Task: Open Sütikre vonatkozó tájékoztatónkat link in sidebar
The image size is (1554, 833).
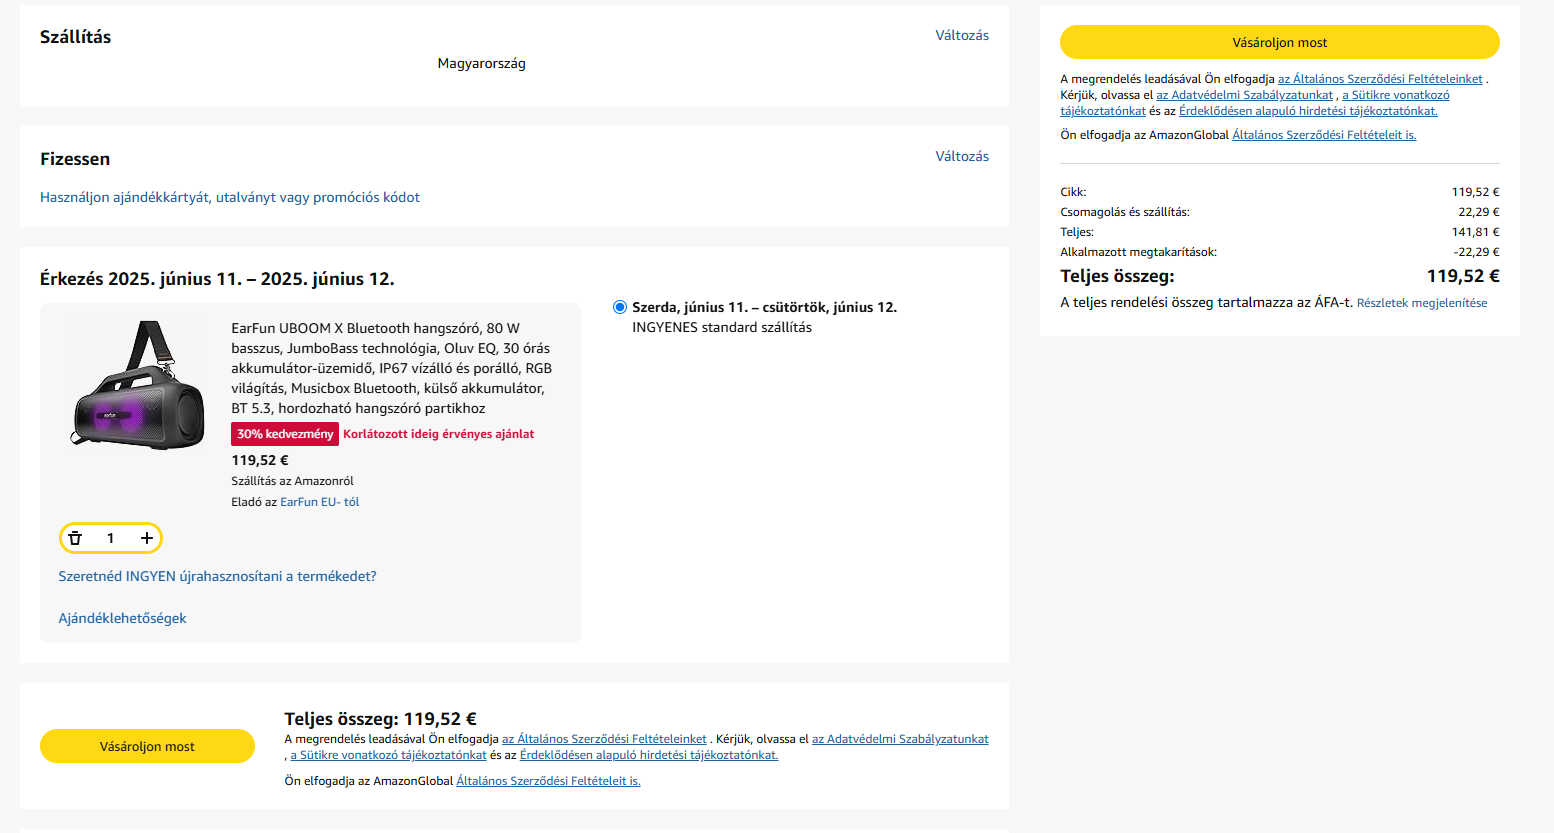Action: [1395, 95]
